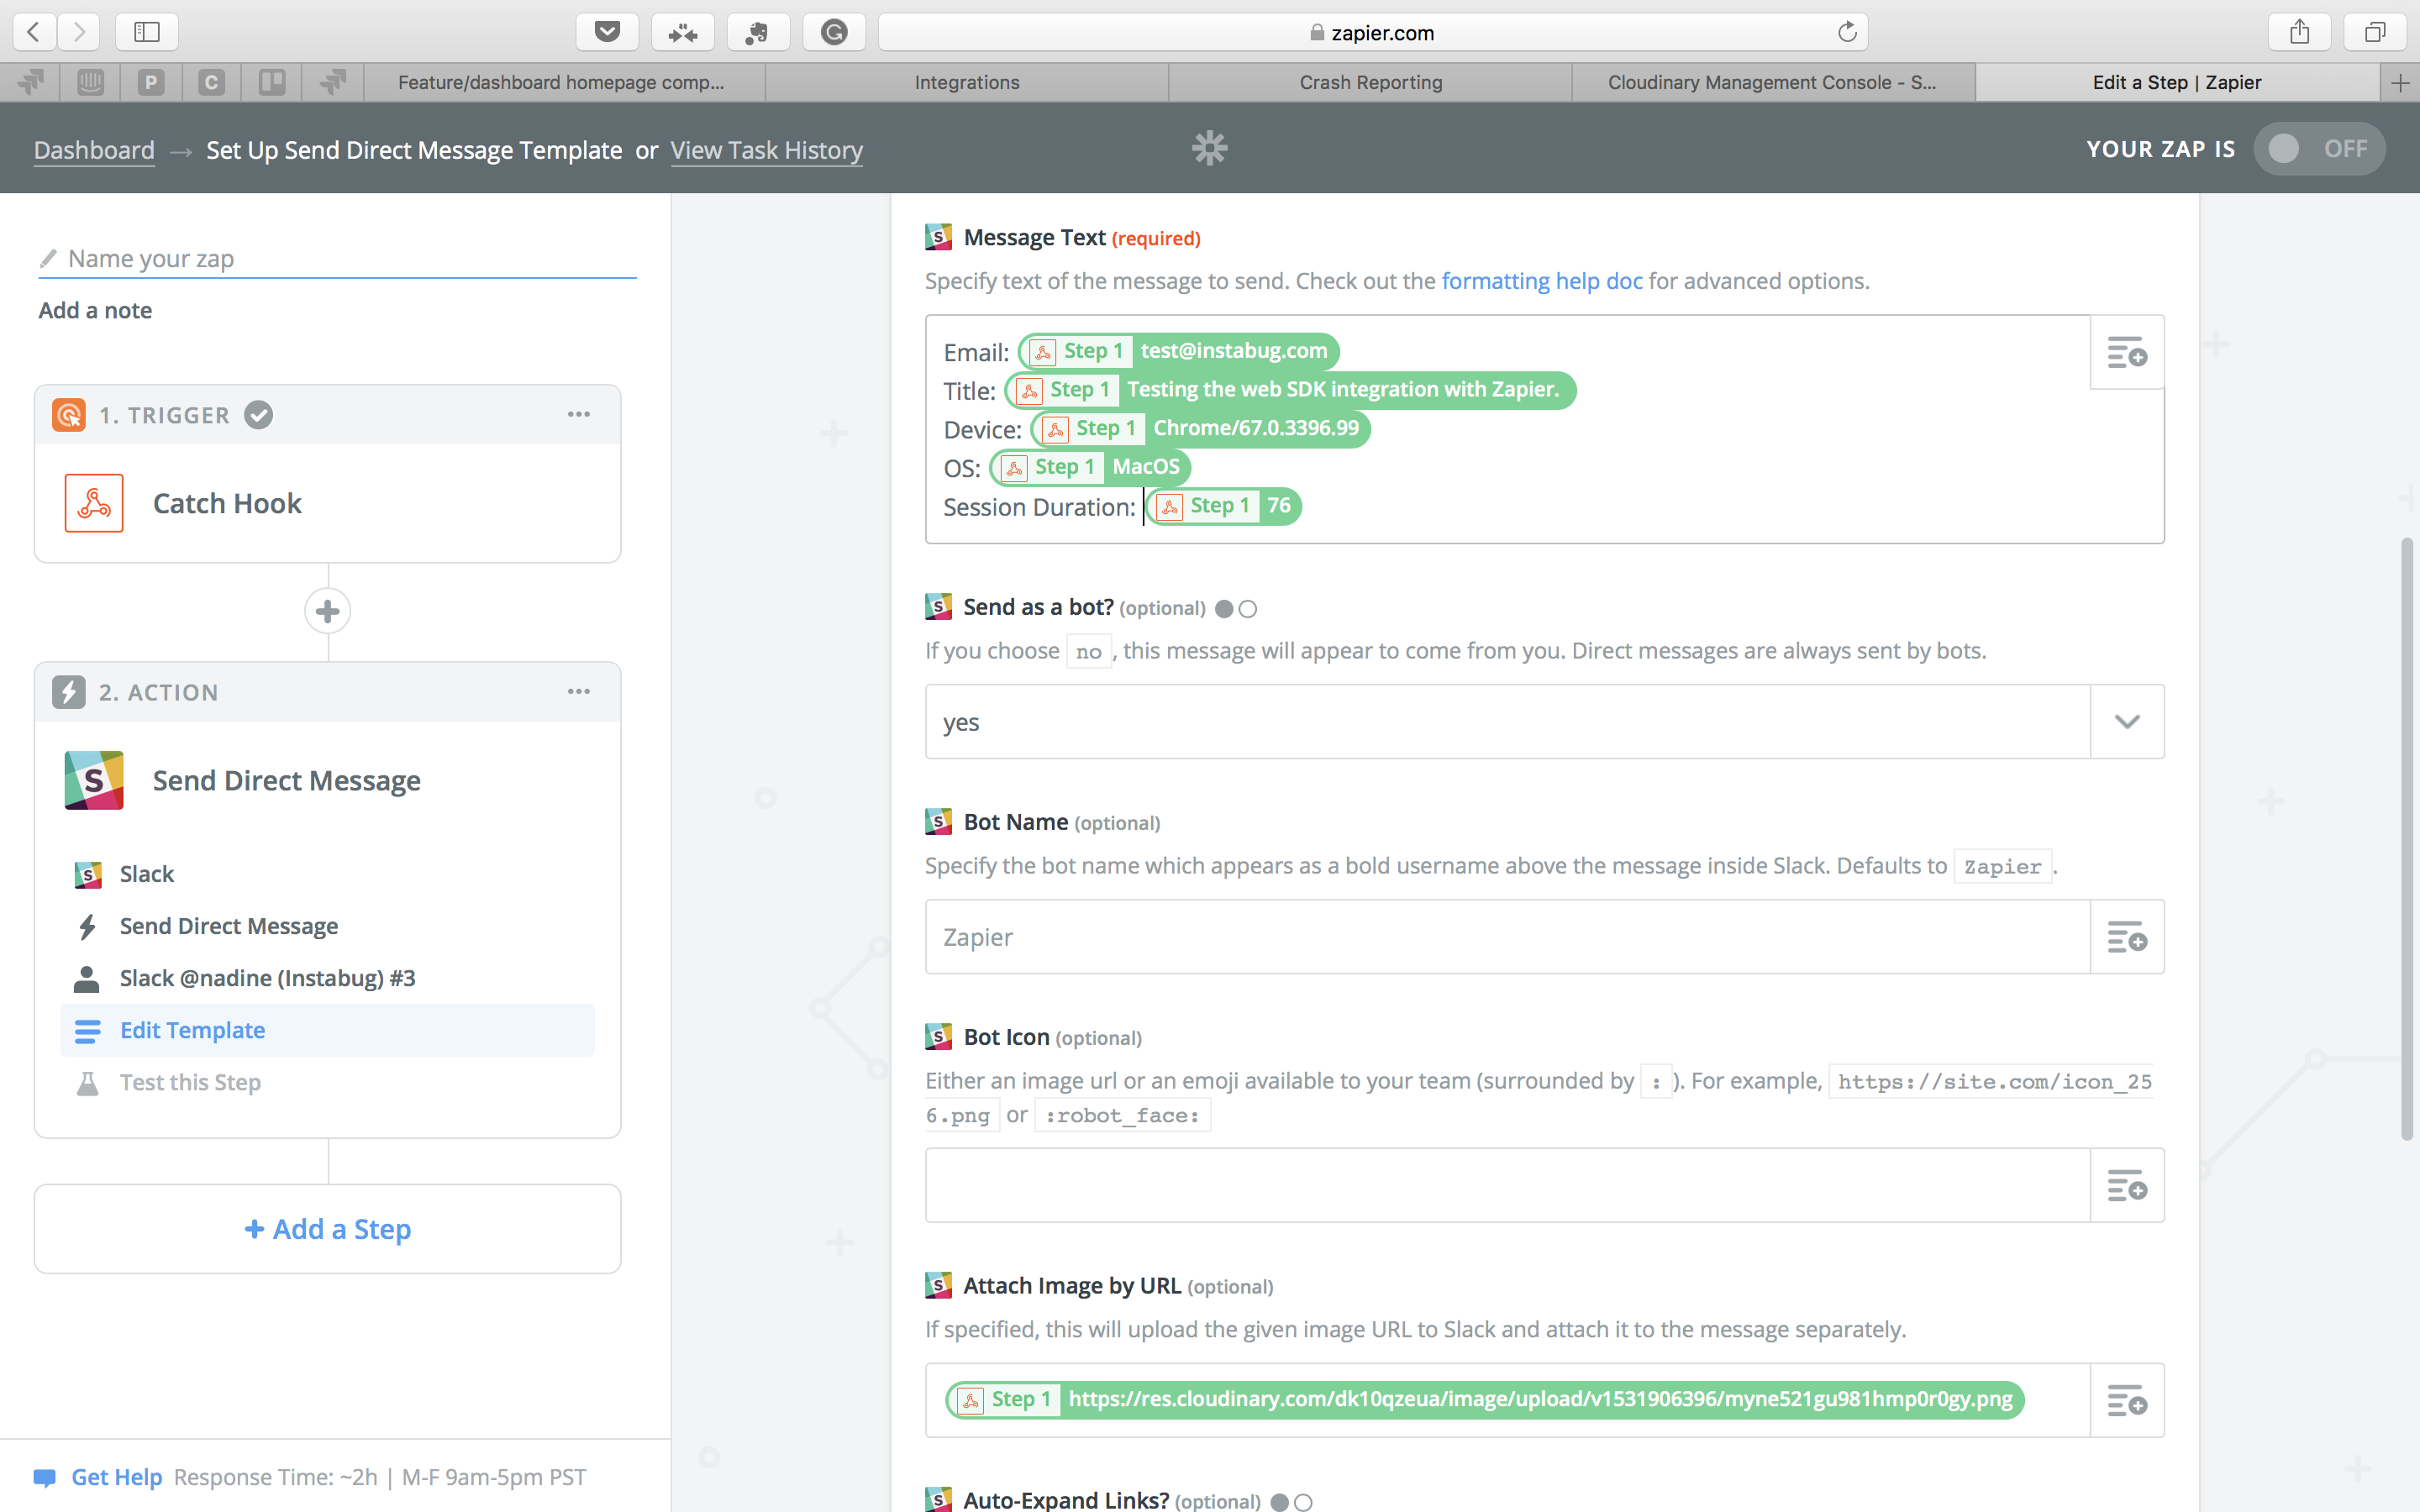Select empty radio next to Auto-Expand Links
This screenshot has width=2420, height=1512.
(1303, 1502)
